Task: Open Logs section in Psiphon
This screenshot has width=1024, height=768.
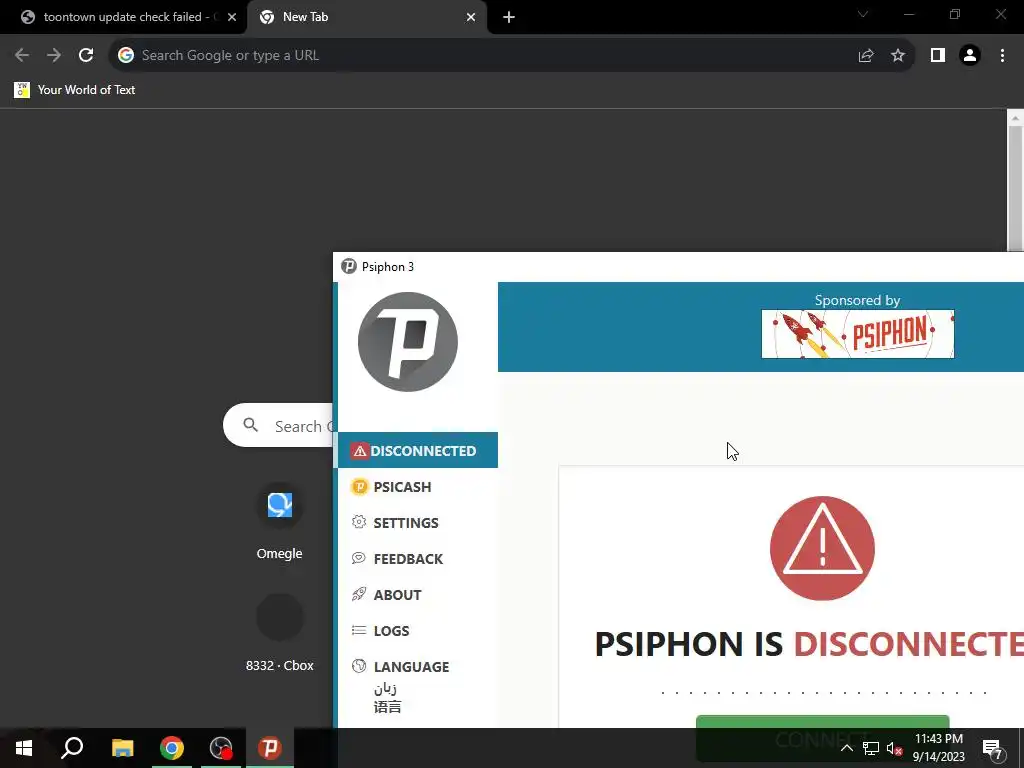Action: pos(418,630)
